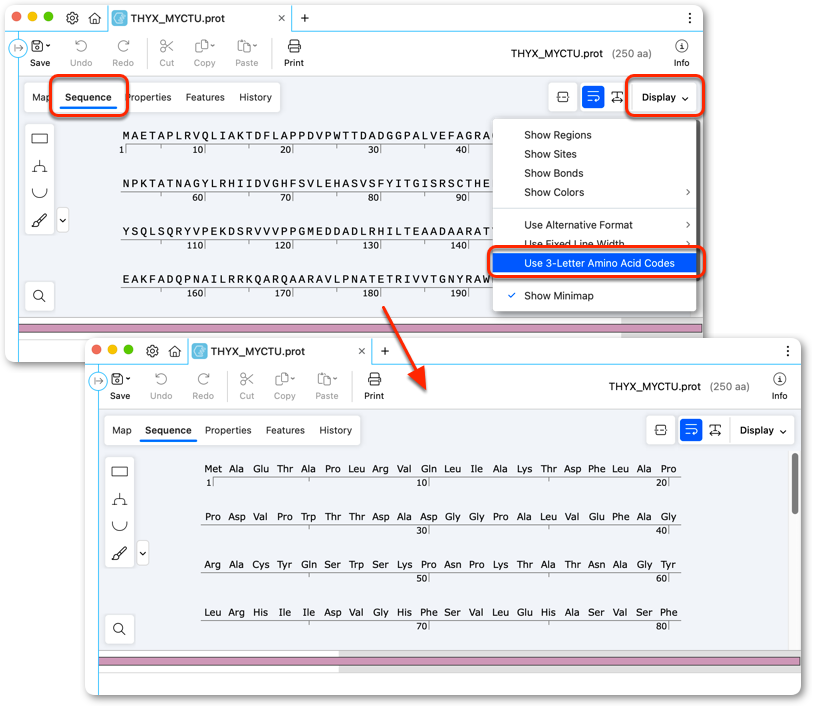Open Display dropdown in the bottom window
The image size is (822, 706).
(763, 430)
